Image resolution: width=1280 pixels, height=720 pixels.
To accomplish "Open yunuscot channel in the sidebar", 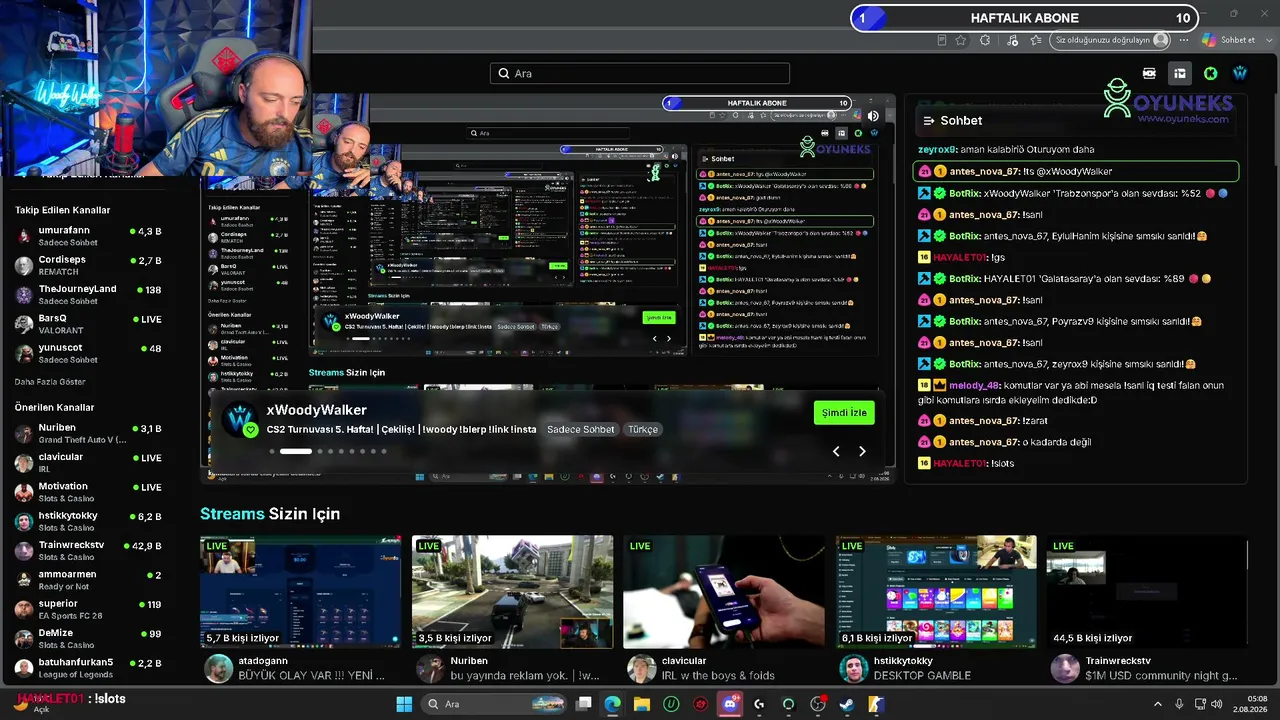I will tap(88, 353).
